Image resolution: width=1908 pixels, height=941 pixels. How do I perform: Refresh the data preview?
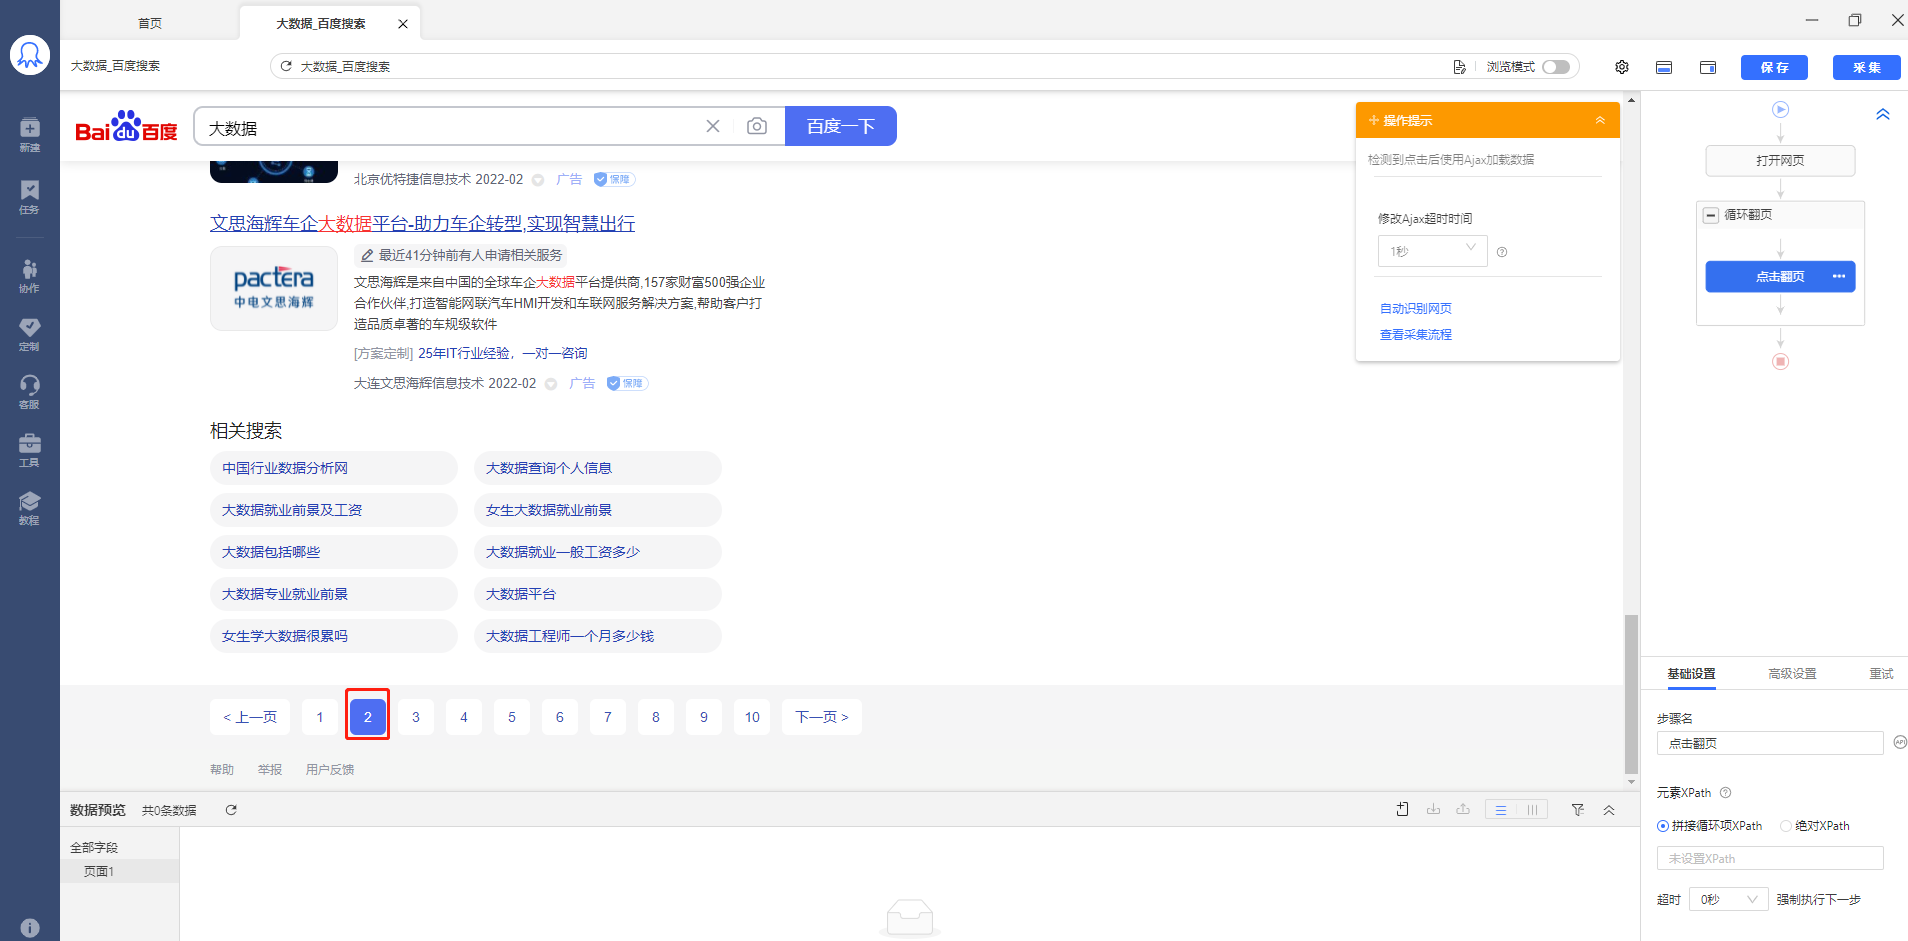[x=231, y=810]
